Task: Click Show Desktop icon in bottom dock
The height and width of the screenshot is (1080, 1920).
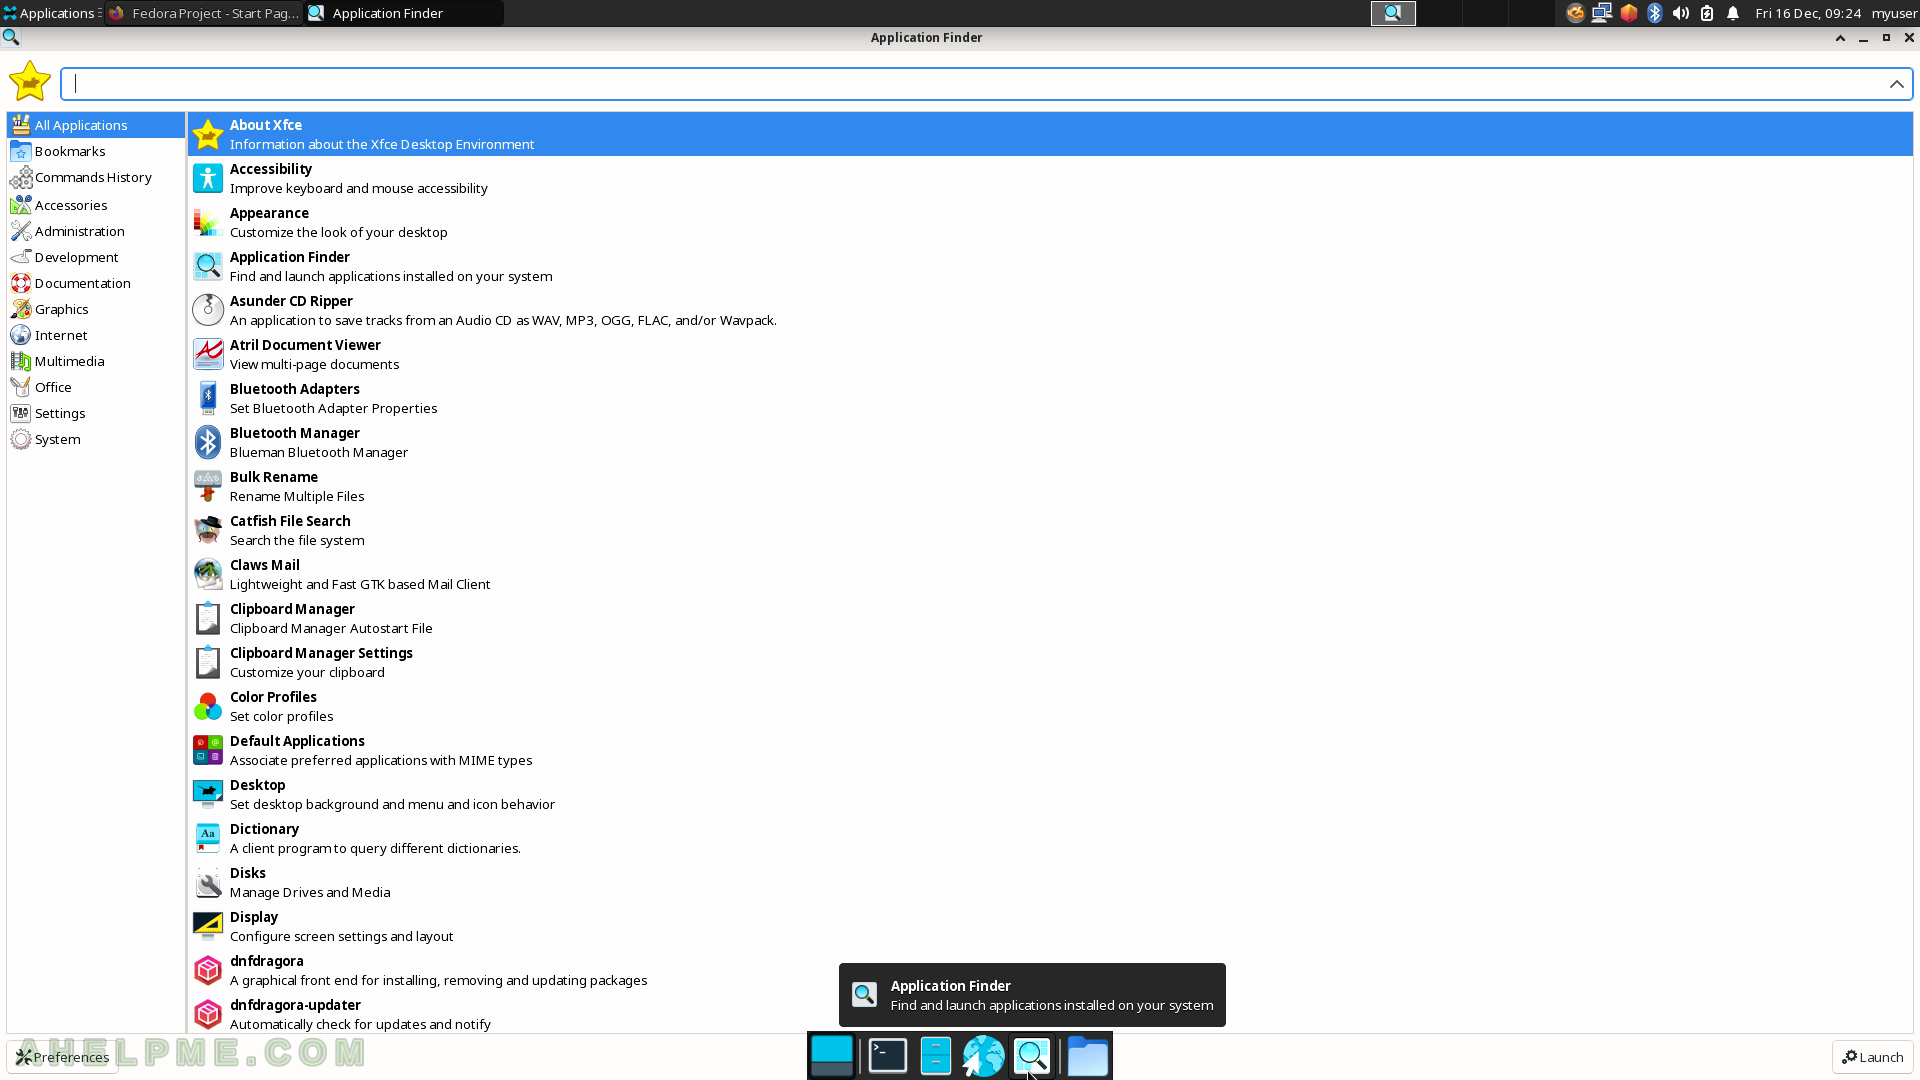Action: tap(831, 1056)
